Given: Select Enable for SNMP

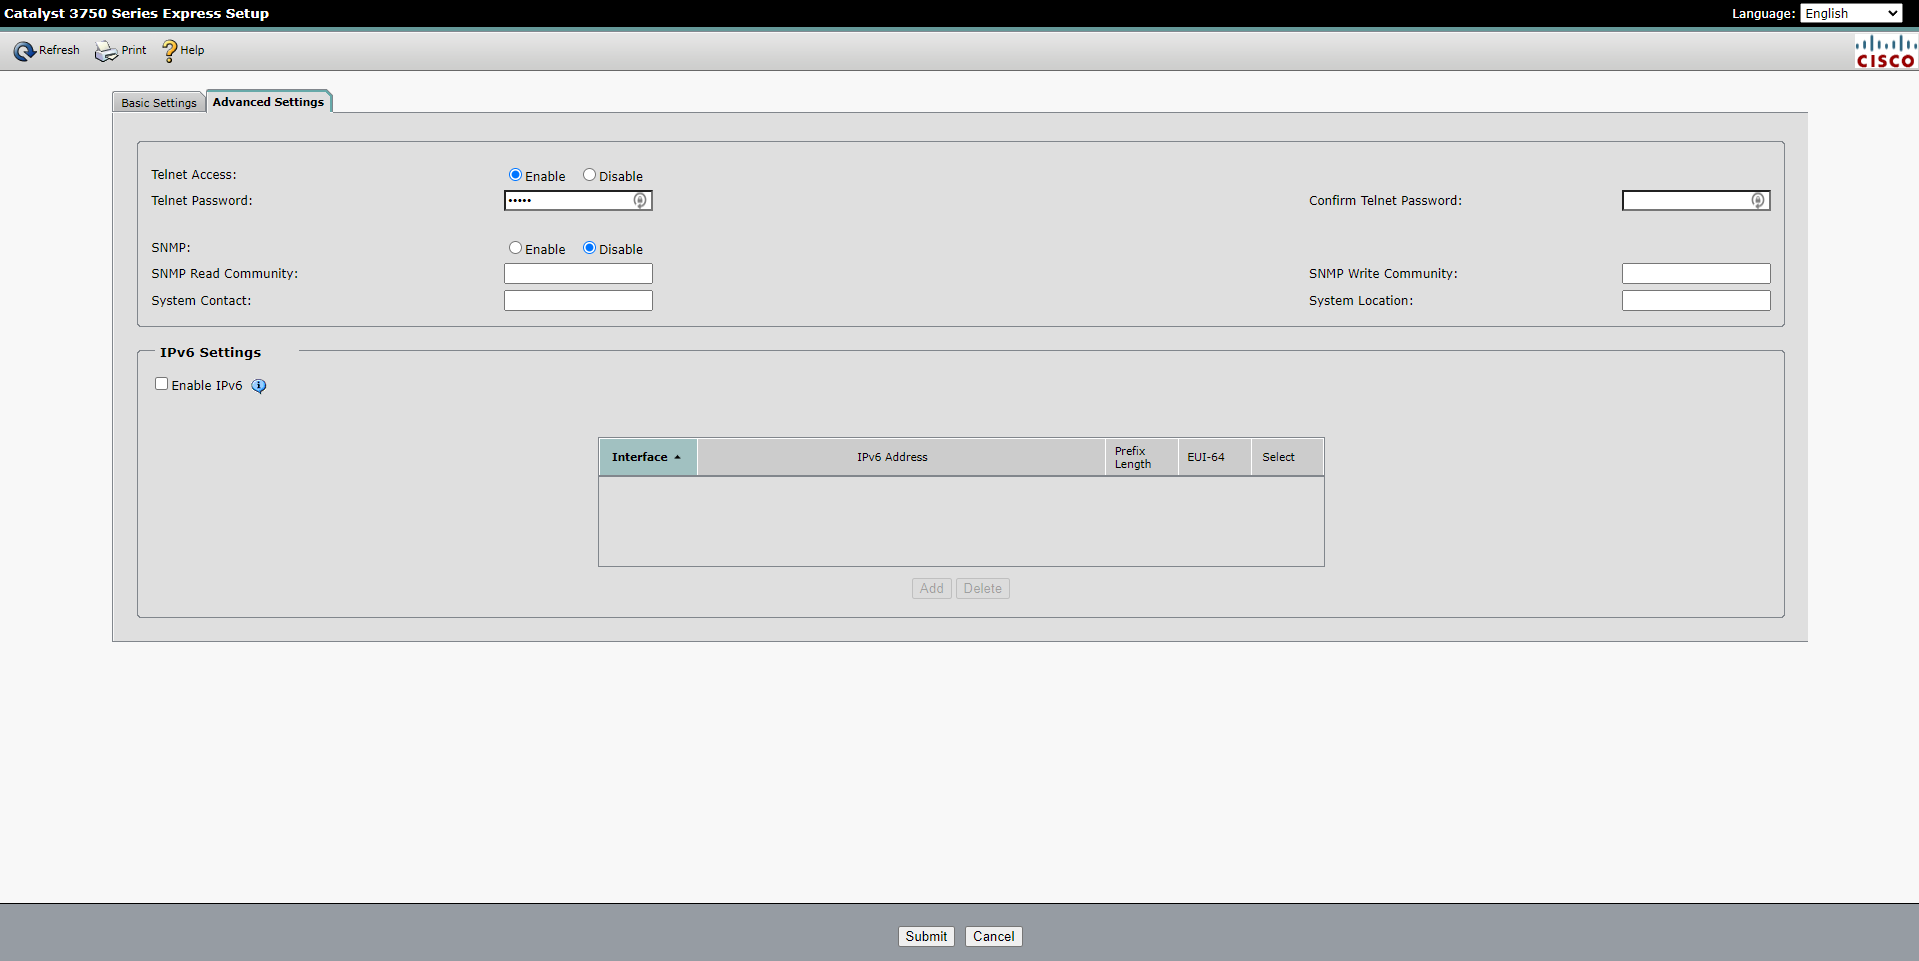Looking at the screenshot, I should [516, 248].
